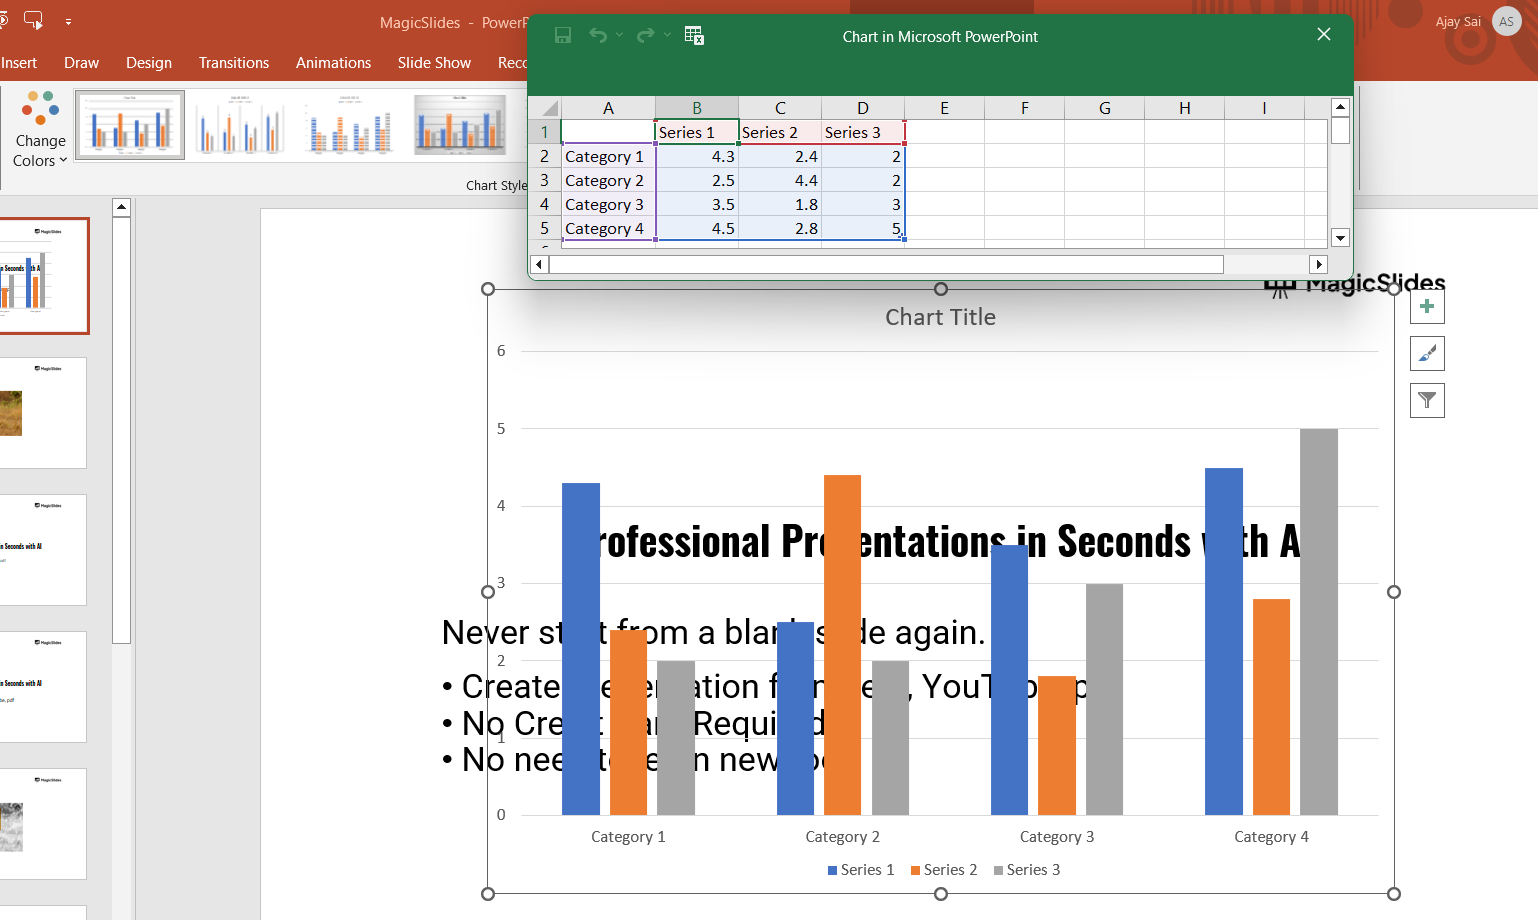Open the Chart Filters funnel button

1427,401
